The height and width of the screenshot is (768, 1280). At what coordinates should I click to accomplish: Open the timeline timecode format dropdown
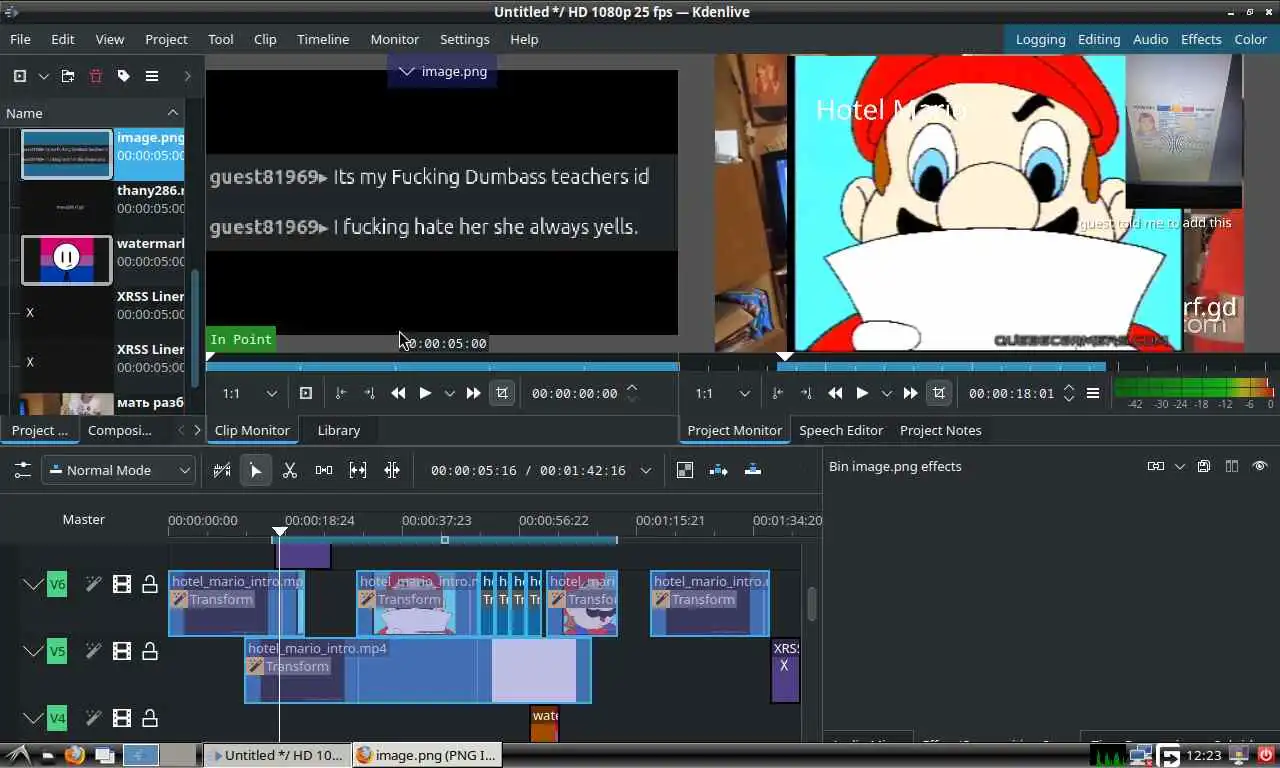coord(646,470)
